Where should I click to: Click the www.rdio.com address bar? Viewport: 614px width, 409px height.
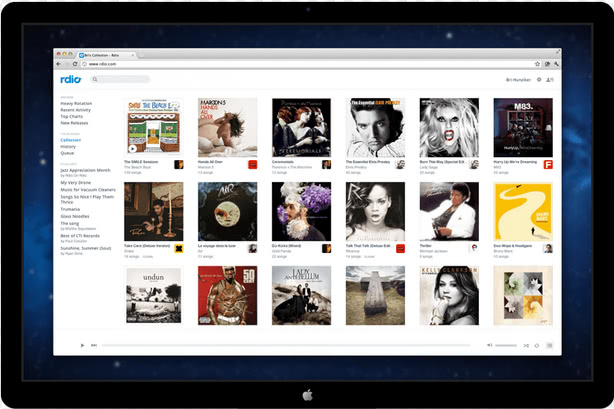[x=307, y=64]
